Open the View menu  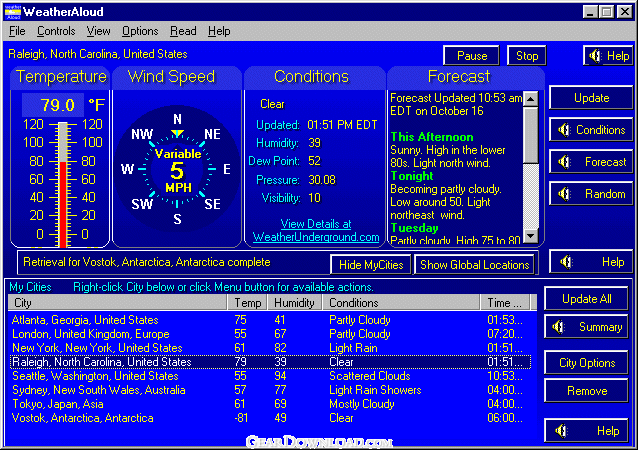pos(98,31)
